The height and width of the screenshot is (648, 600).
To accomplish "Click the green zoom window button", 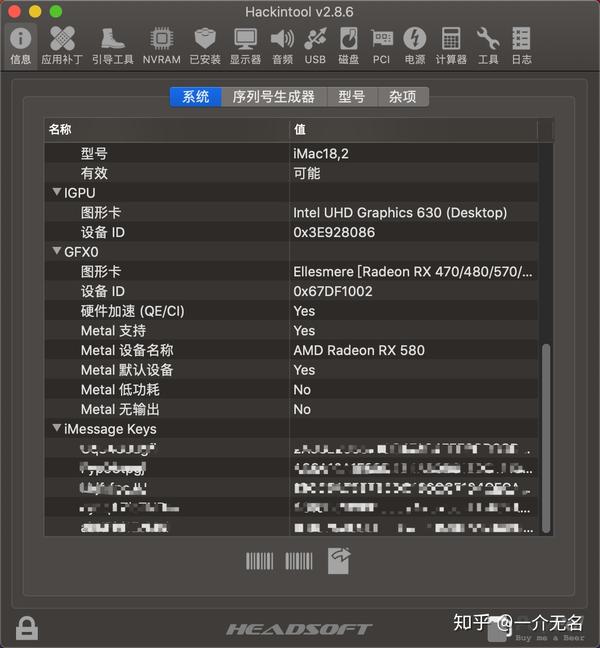I will 56,12.
